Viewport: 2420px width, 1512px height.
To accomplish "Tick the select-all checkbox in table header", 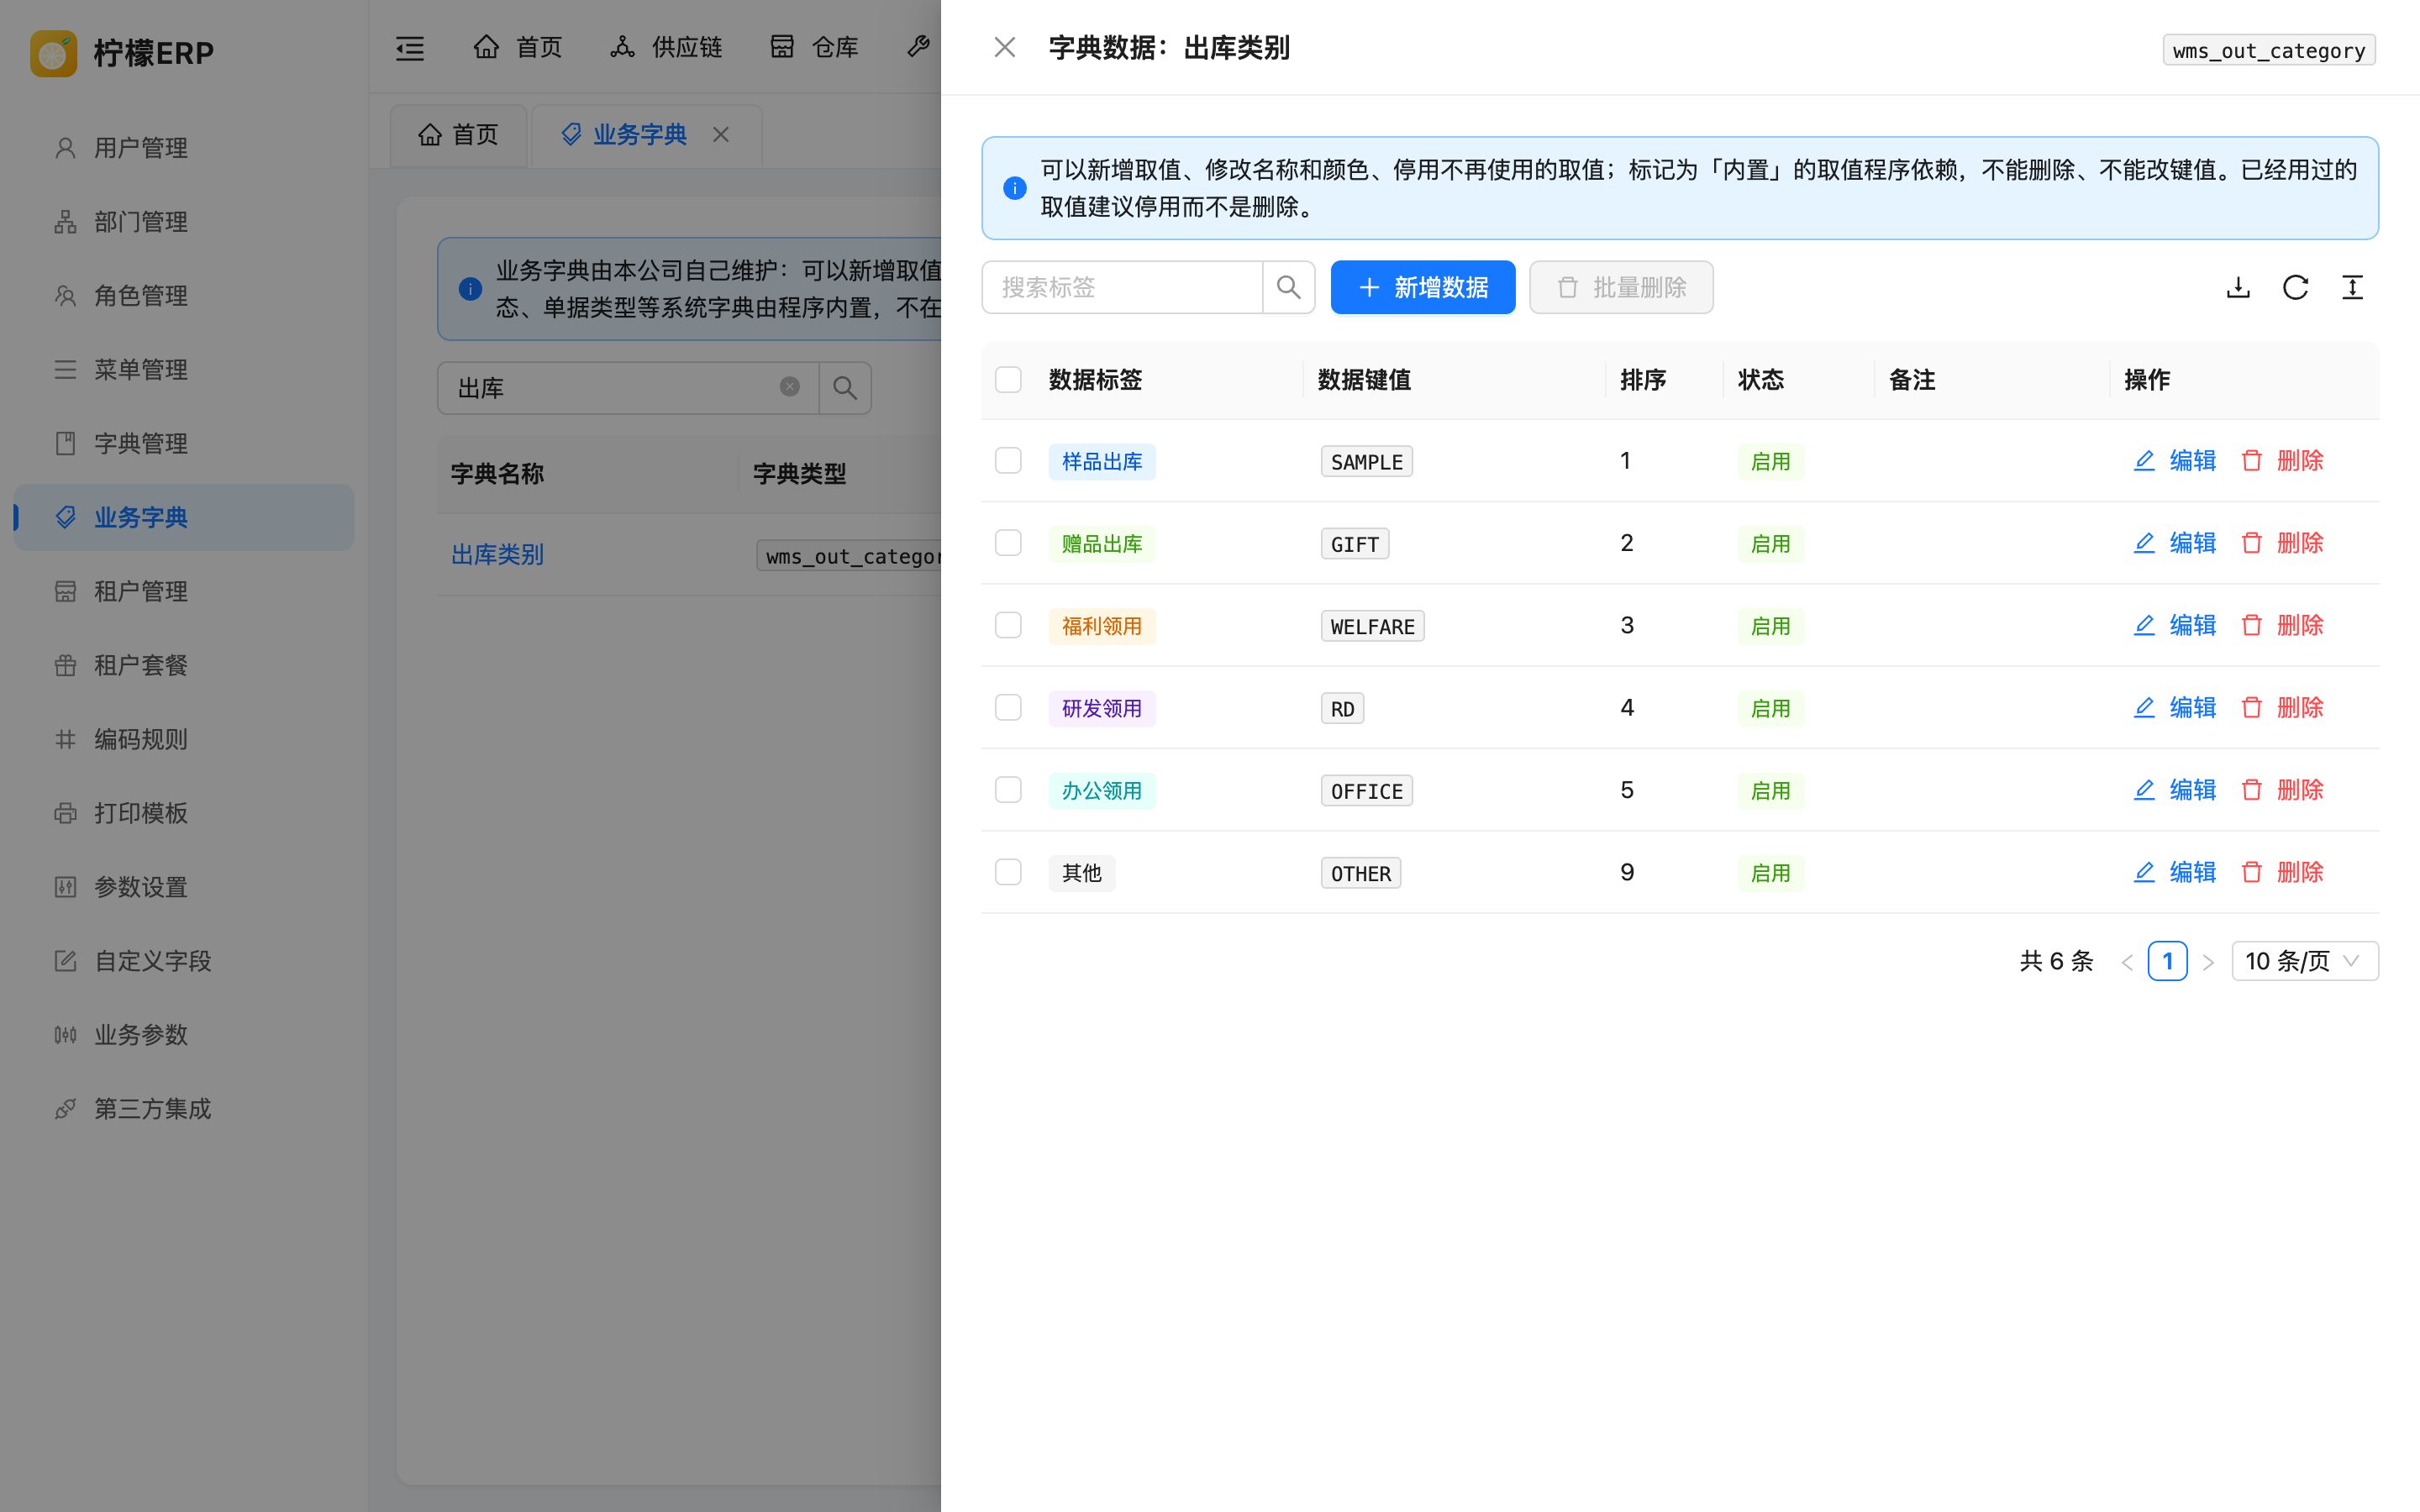I will click(x=1008, y=380).
